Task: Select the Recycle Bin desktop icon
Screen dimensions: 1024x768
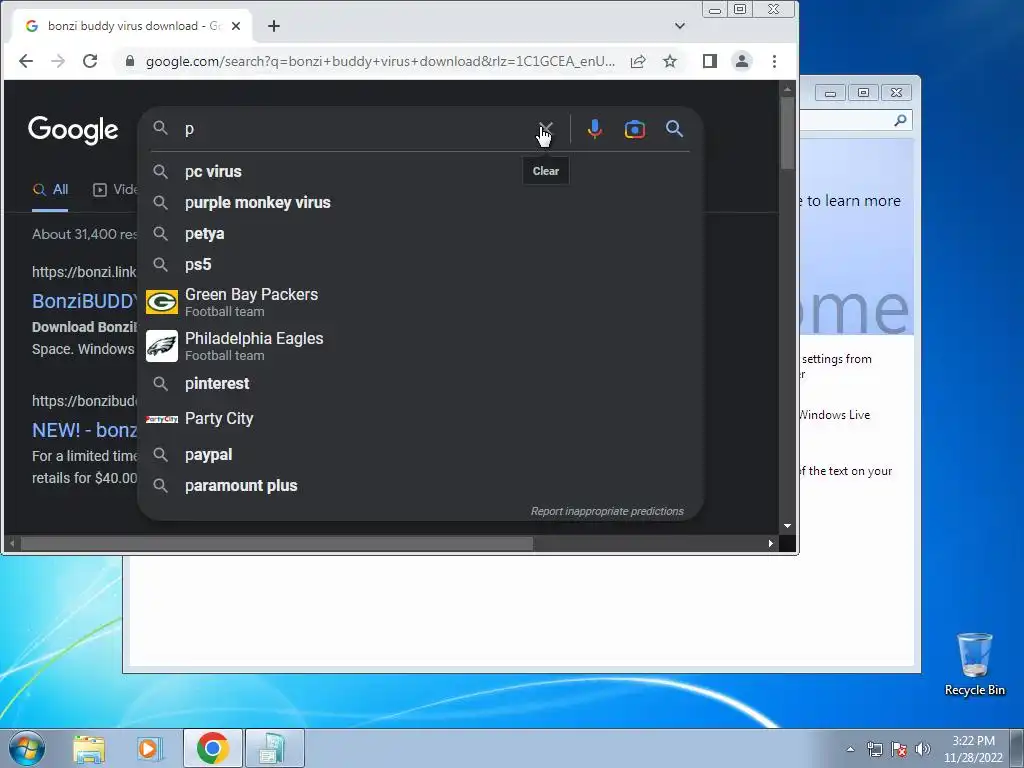Action: click(x=974, y=664)
